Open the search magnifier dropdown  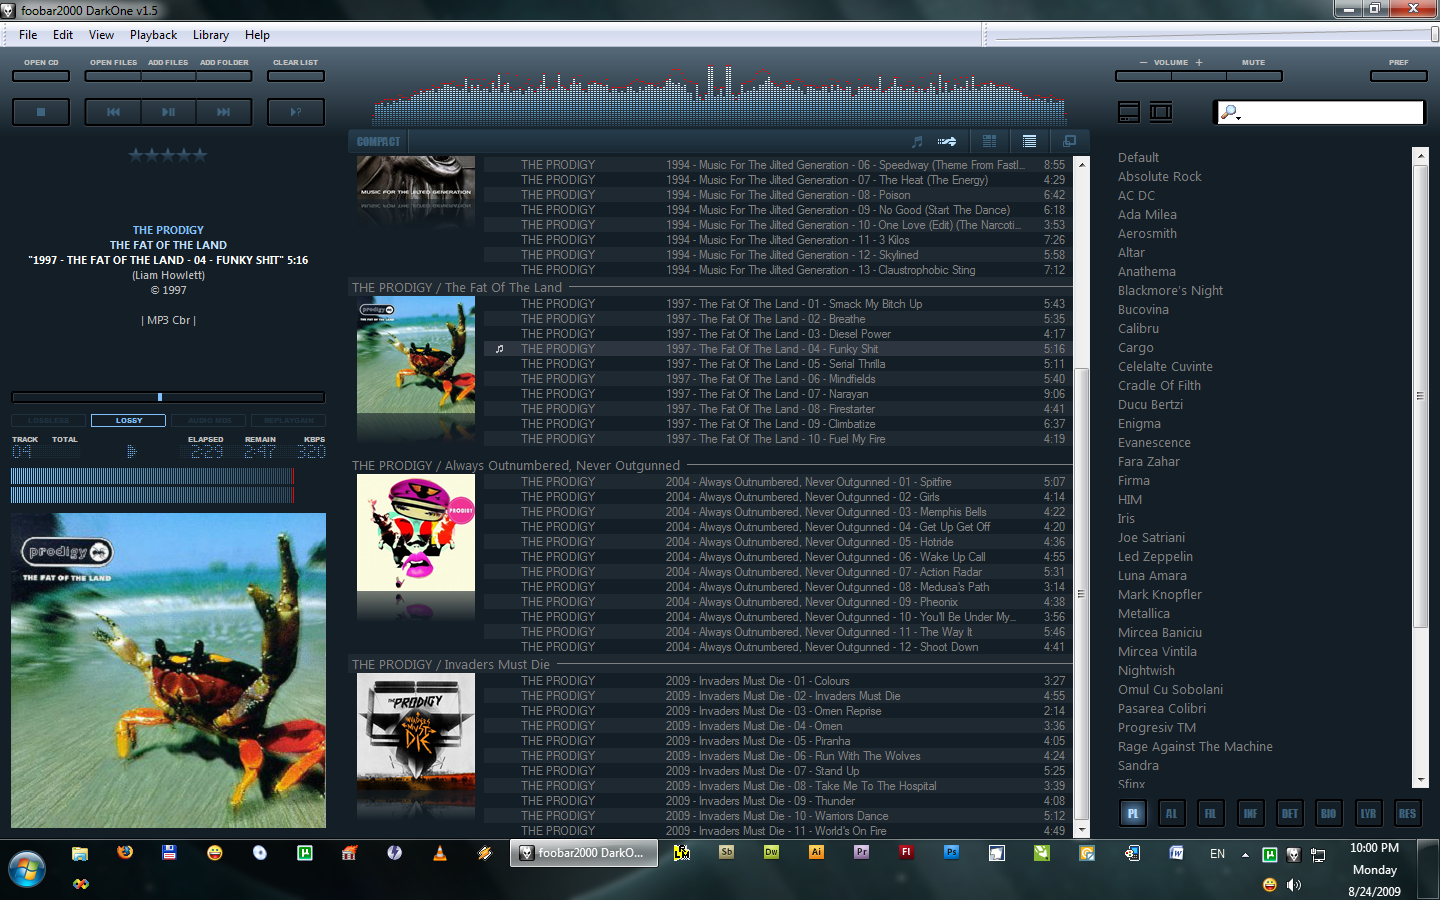click(x=1231, y=113)
